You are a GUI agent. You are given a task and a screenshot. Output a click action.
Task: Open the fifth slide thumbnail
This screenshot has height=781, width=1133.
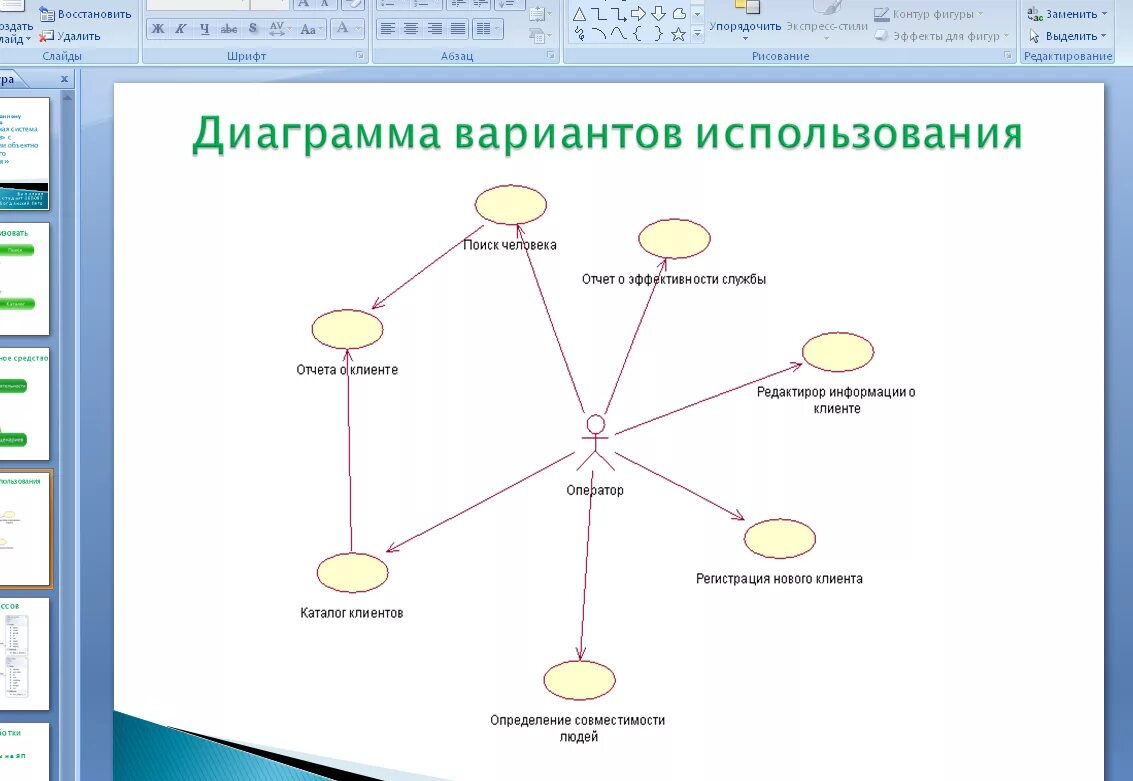click(x=24, y=654)
